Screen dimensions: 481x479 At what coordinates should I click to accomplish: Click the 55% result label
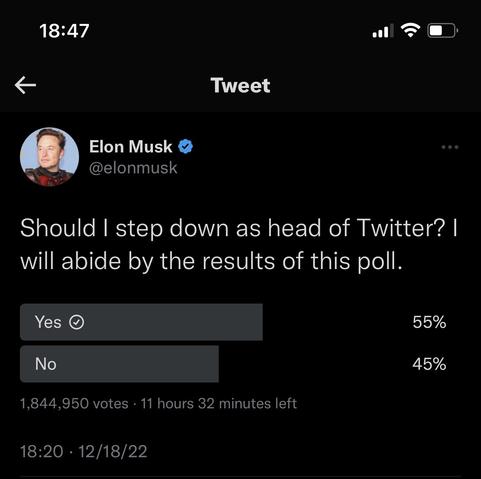point(429,322)
